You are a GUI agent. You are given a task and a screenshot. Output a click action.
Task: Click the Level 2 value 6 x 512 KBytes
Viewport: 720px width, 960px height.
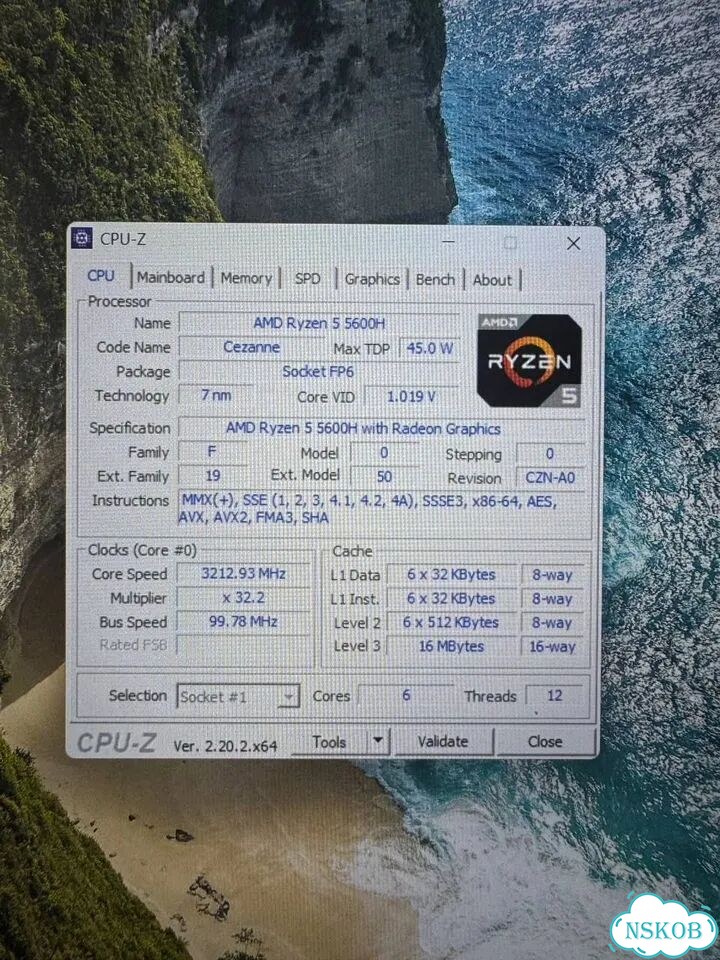451,623
